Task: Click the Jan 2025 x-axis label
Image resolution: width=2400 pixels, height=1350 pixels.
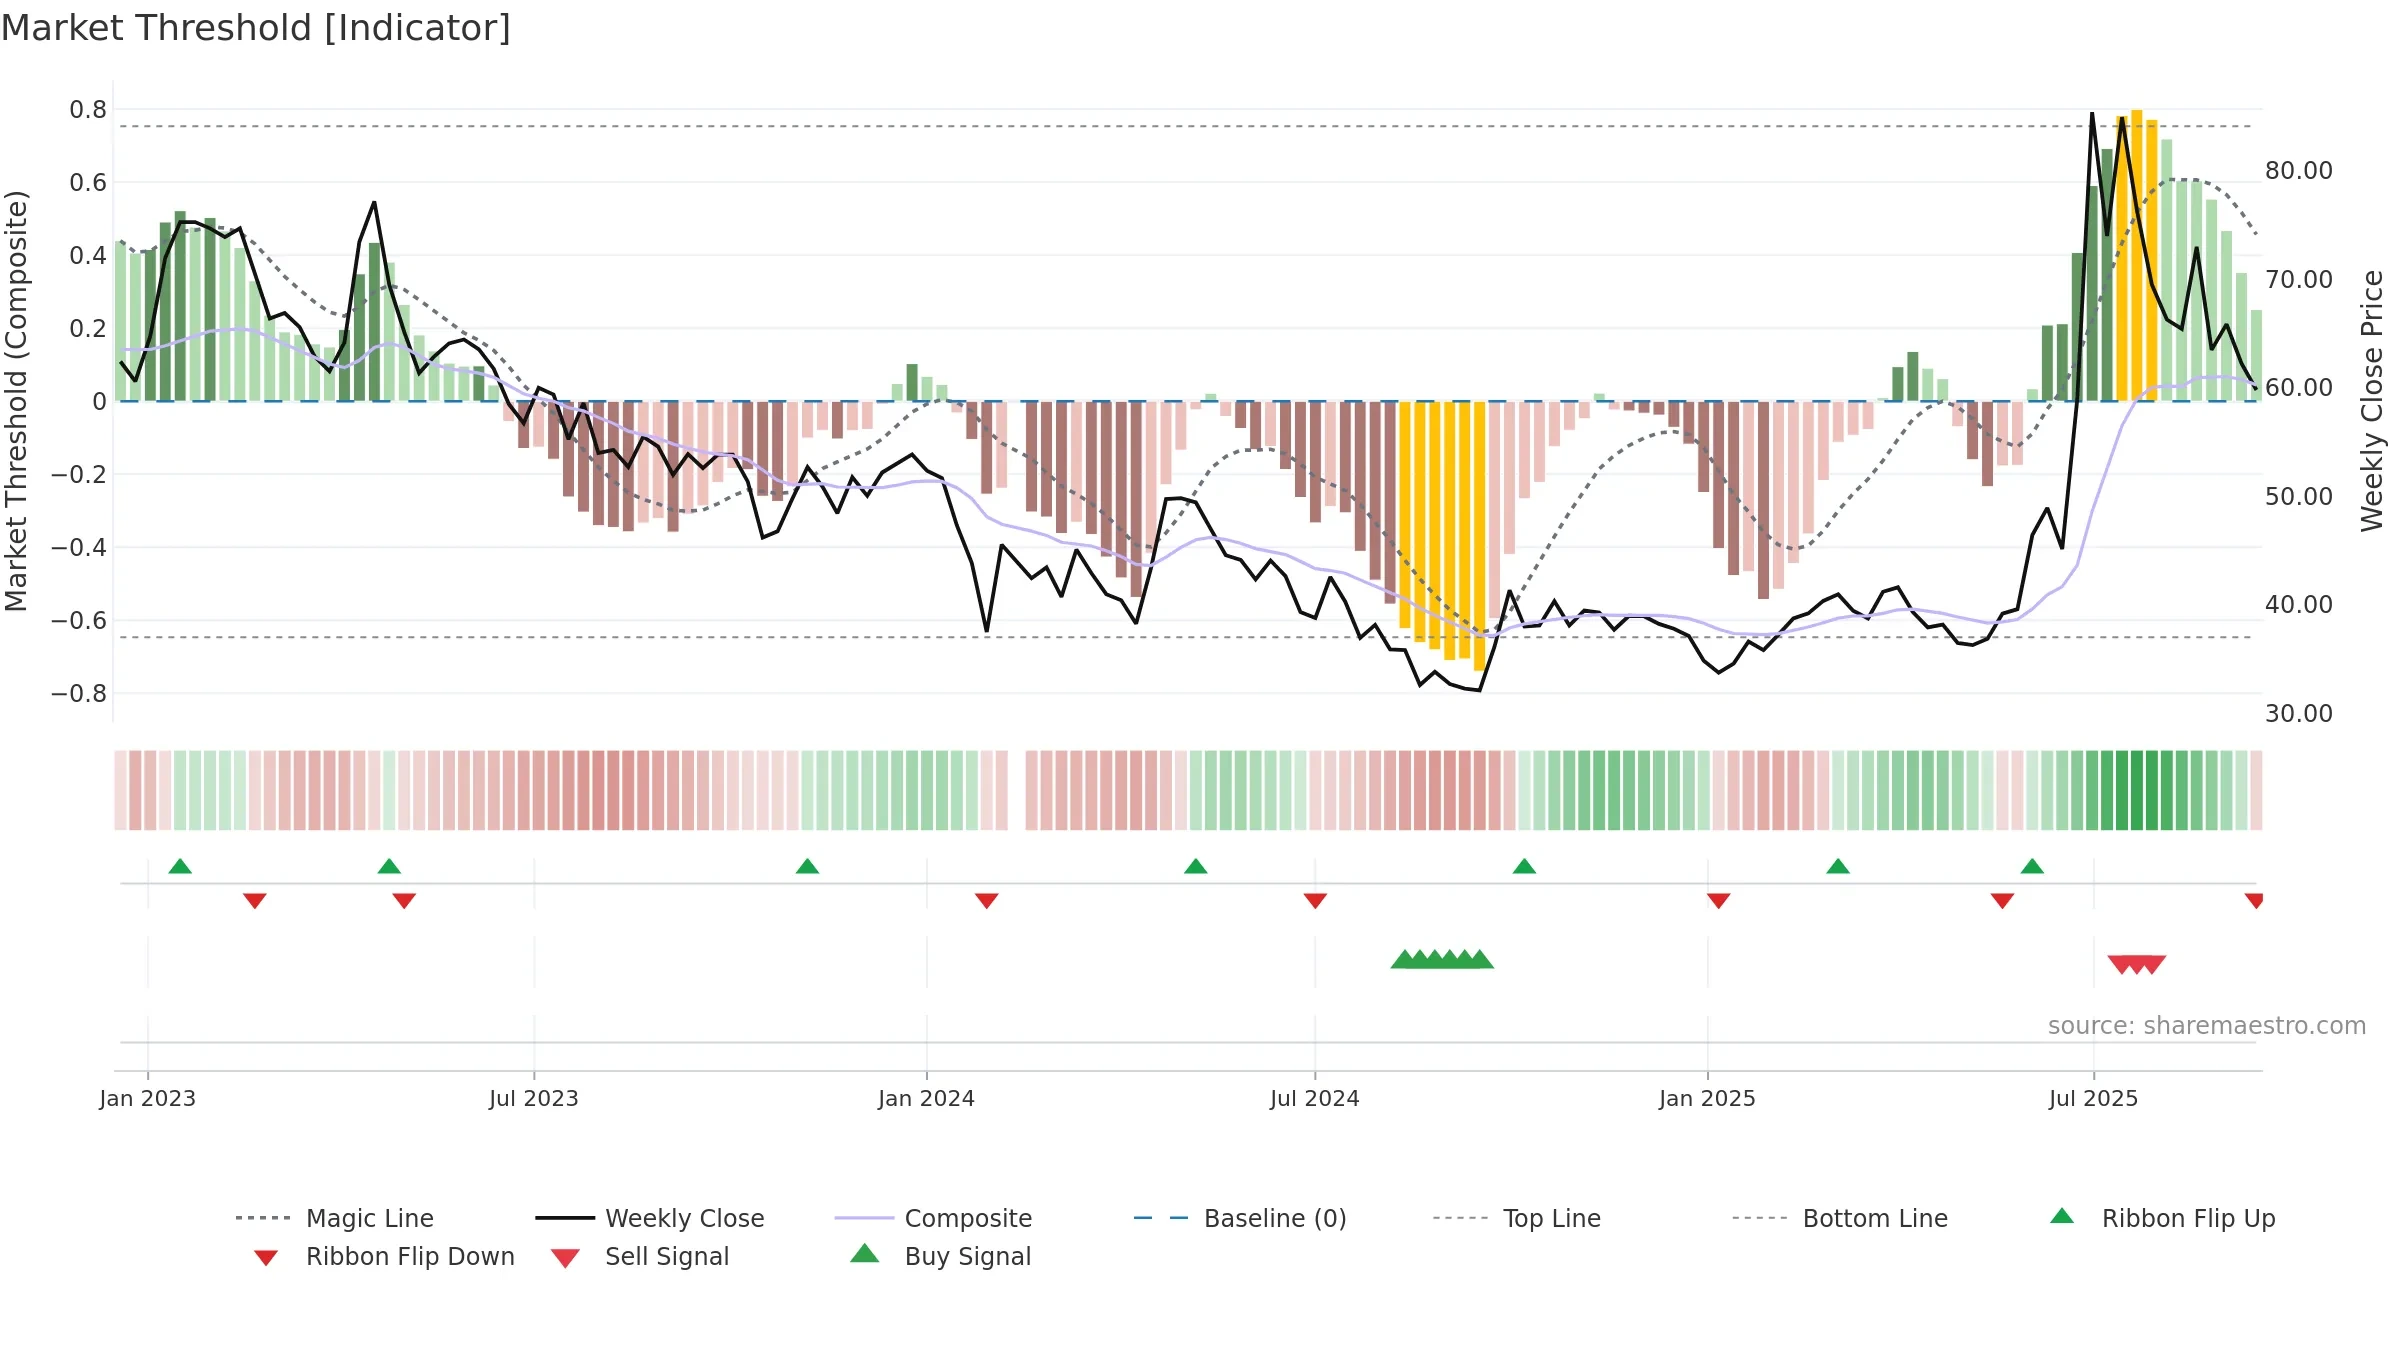Action: click(x=1707, y=1098)
